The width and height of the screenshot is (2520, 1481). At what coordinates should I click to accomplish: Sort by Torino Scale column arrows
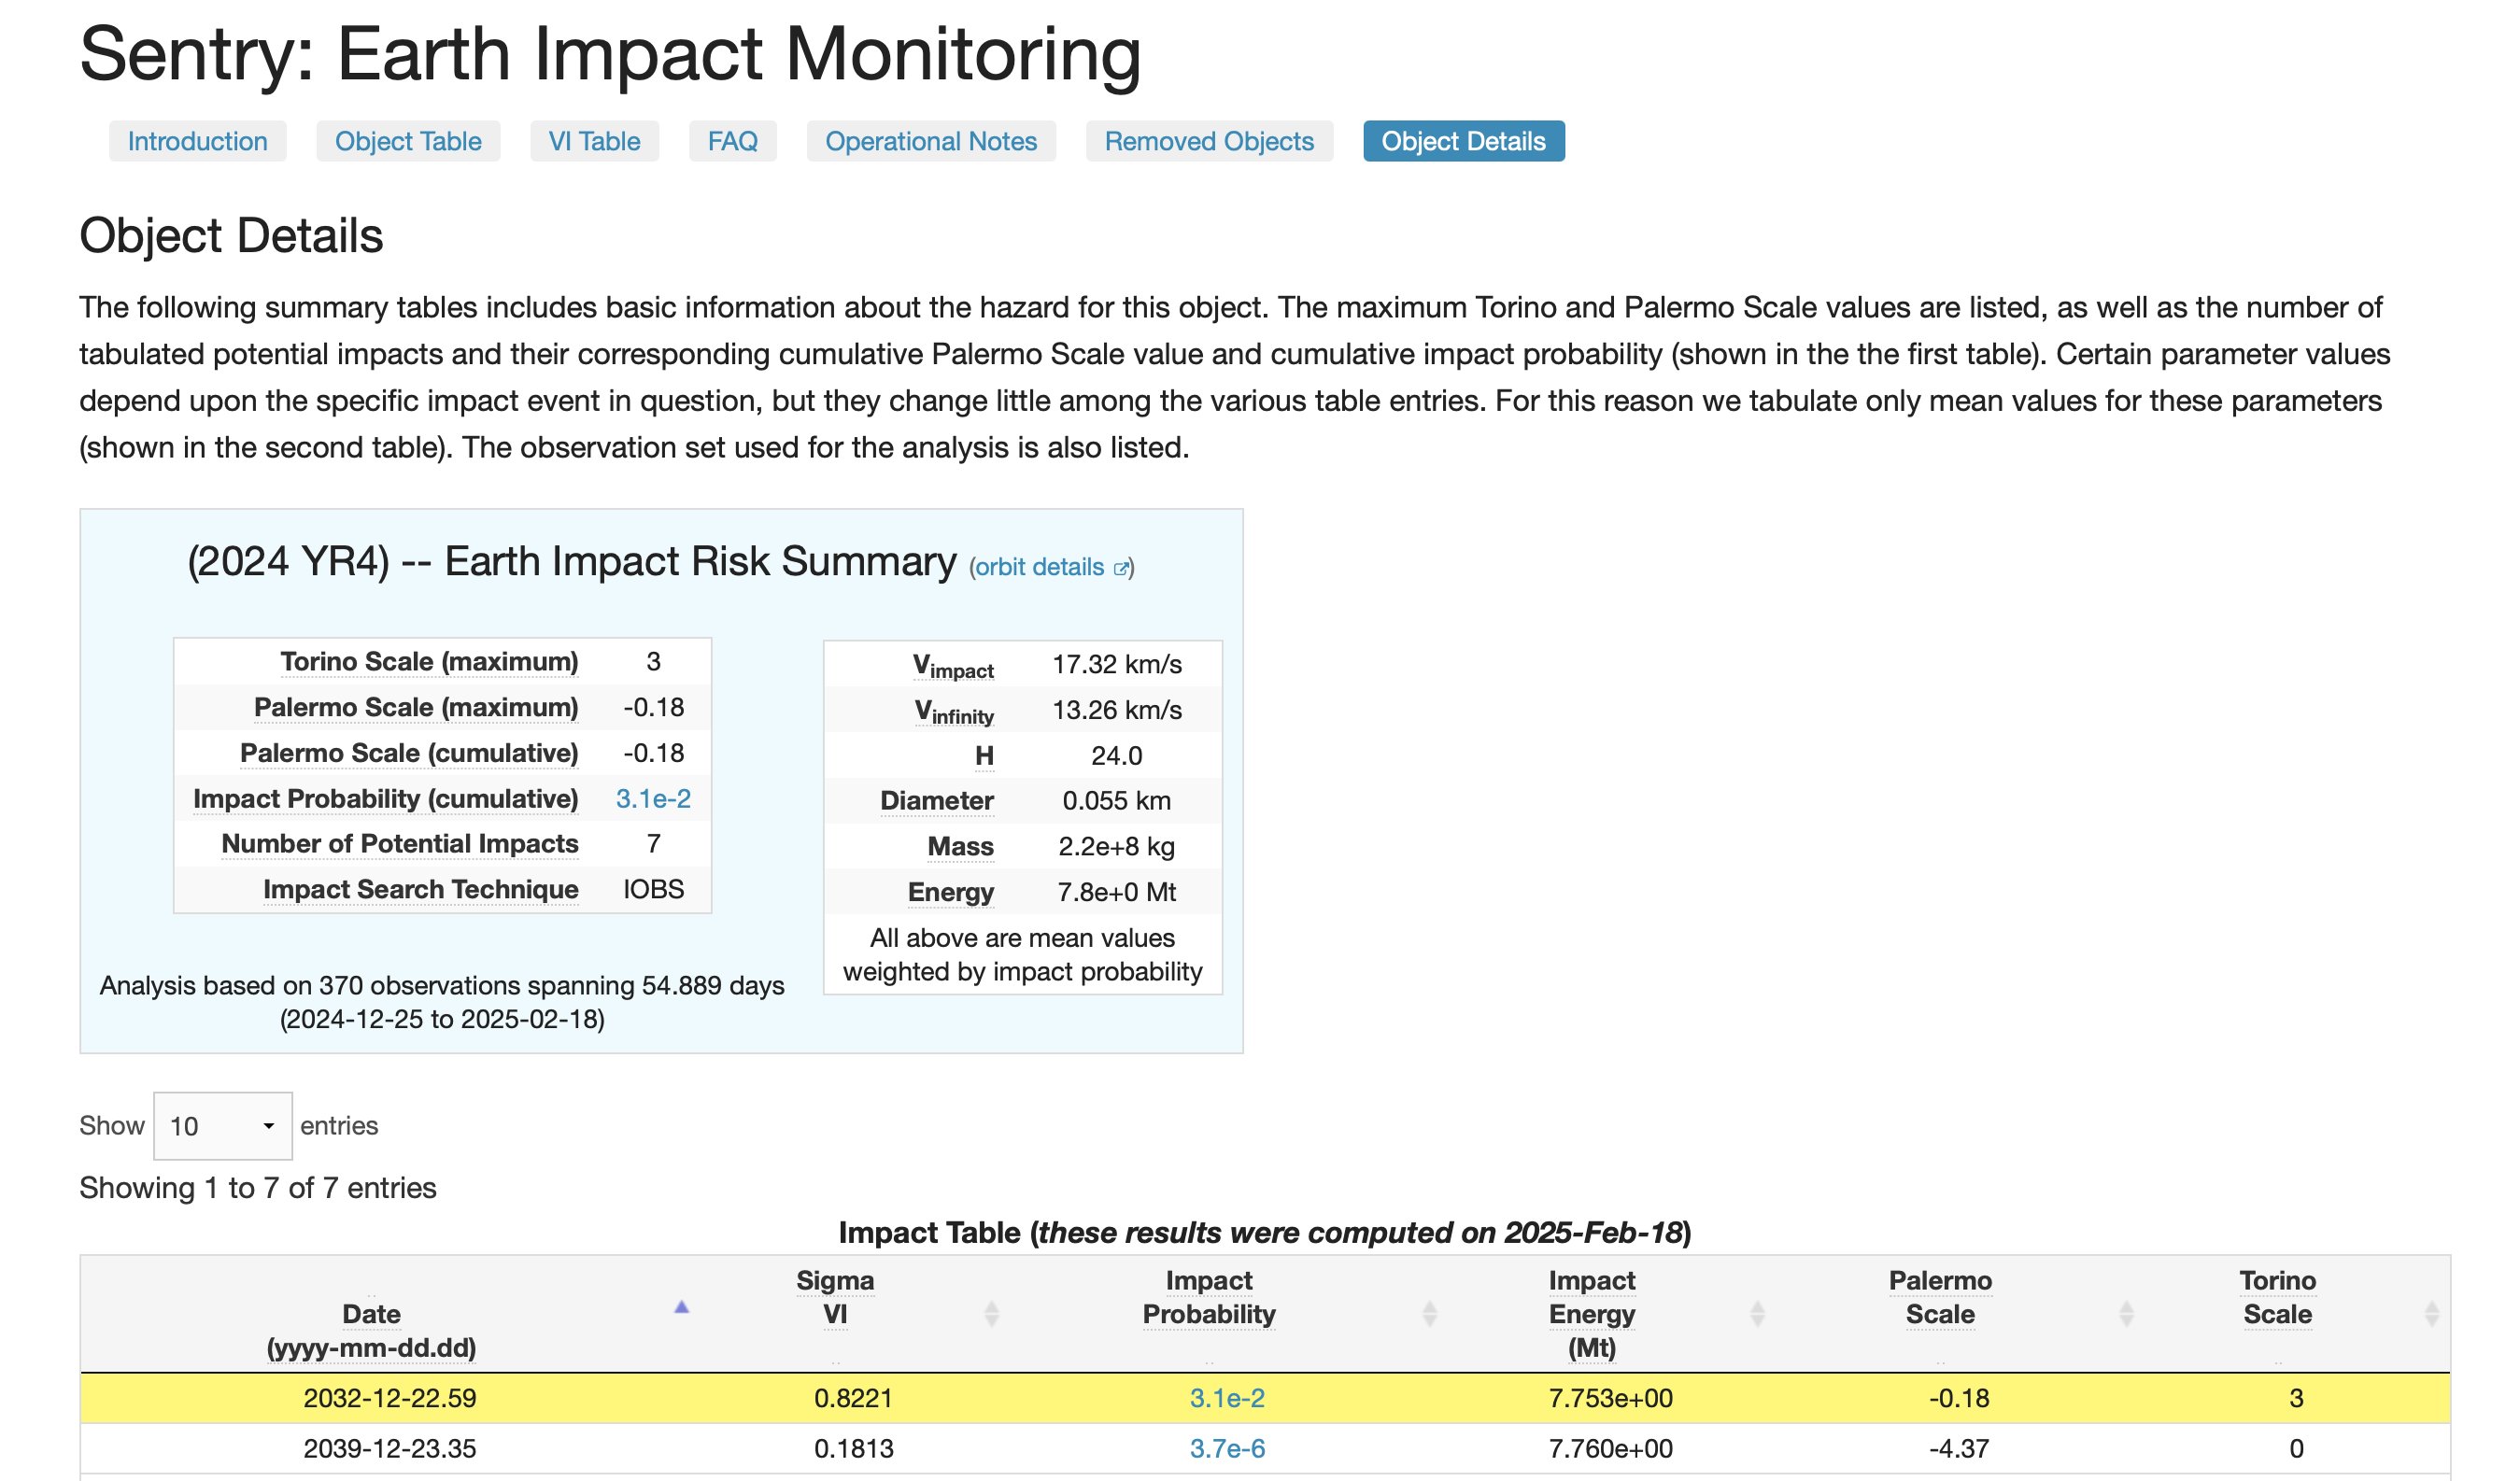2432,1313
